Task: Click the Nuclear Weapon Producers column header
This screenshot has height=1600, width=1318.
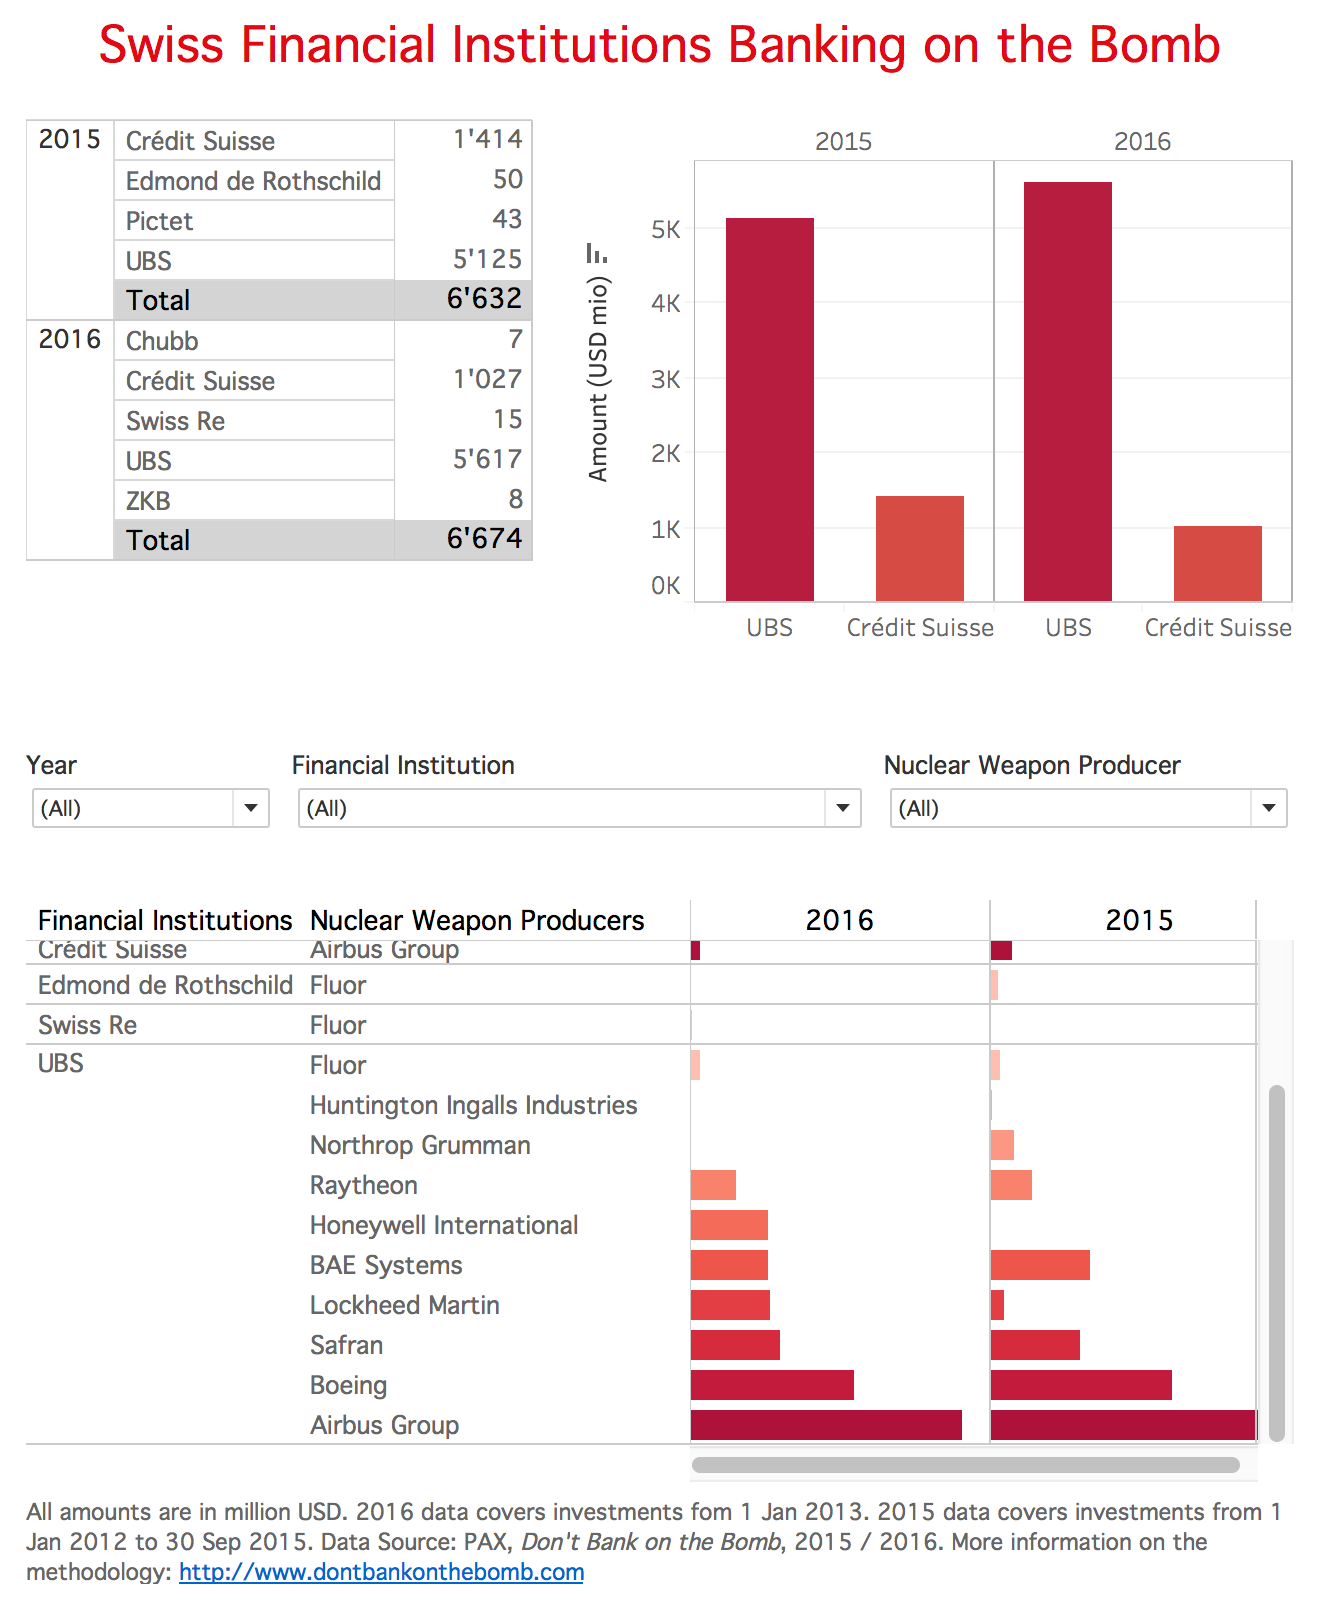Action: pyautogui.click(x=477, y=920)
